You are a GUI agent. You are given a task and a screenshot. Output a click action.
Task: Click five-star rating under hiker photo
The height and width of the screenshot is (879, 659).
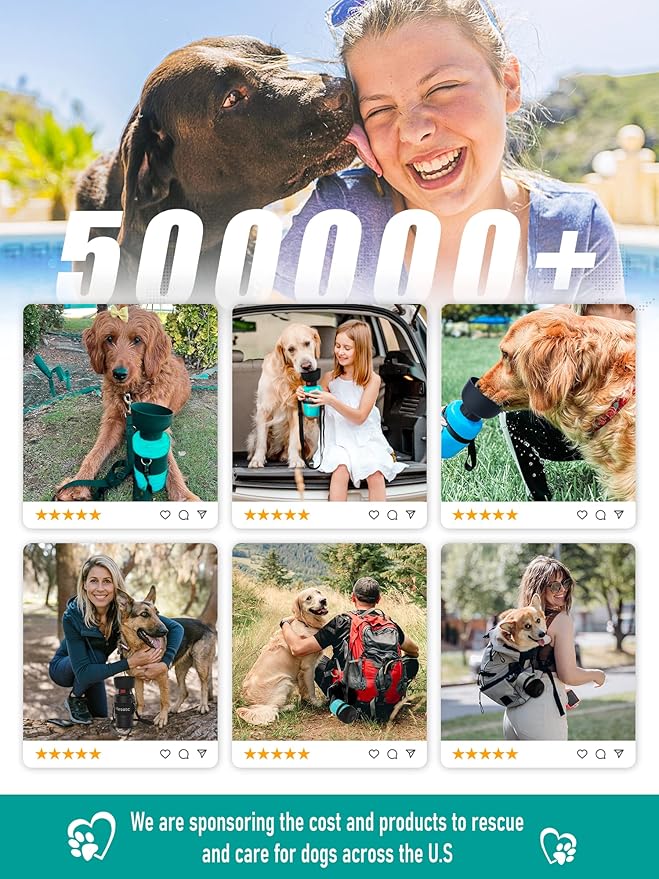[277, 754]
